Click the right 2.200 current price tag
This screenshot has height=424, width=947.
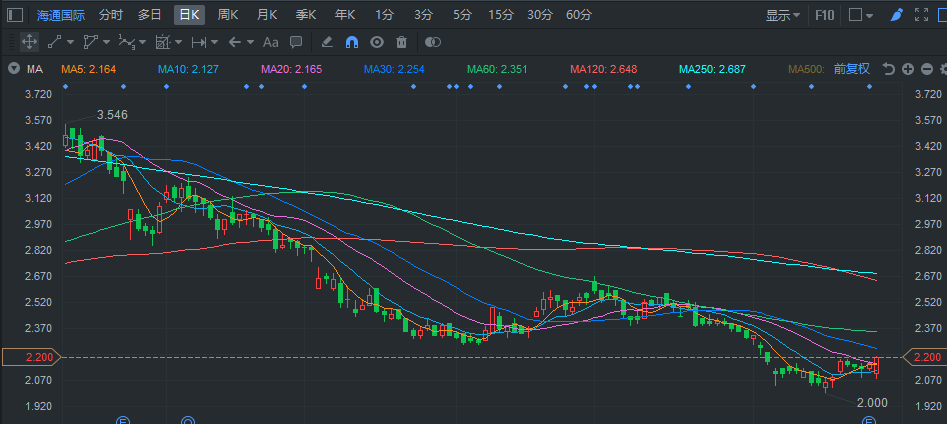pyautogui.click(x=925, y=358)
